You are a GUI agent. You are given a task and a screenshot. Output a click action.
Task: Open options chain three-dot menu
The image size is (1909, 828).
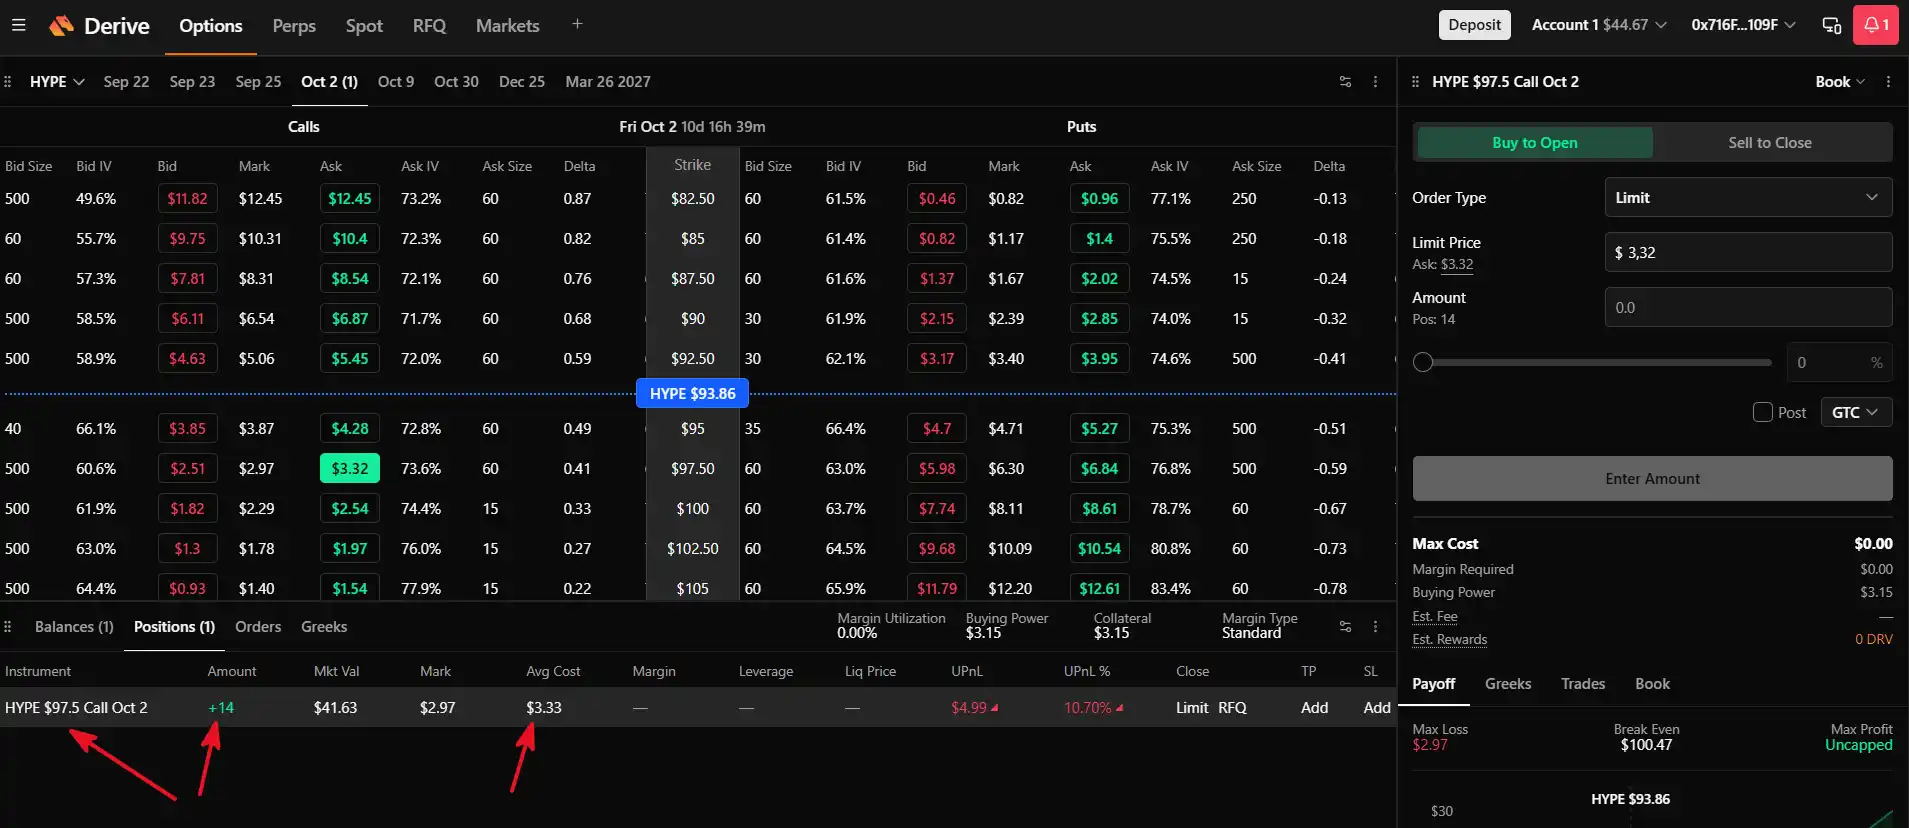coord(1375,82)
